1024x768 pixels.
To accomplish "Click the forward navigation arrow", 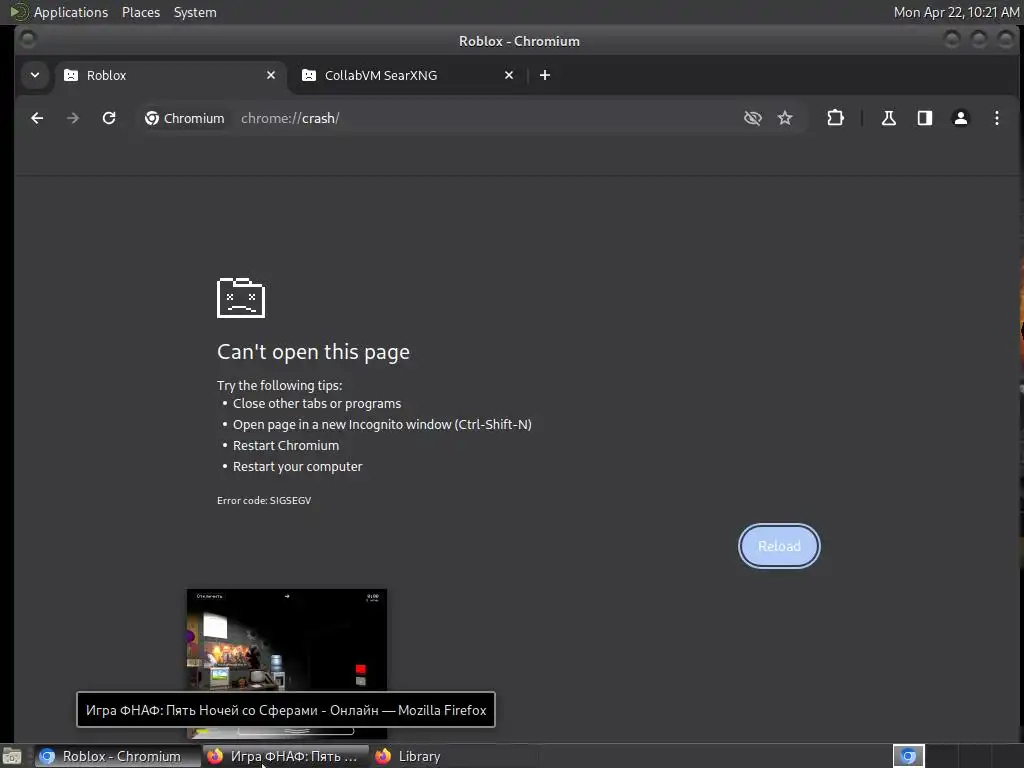I will (72, 118).
